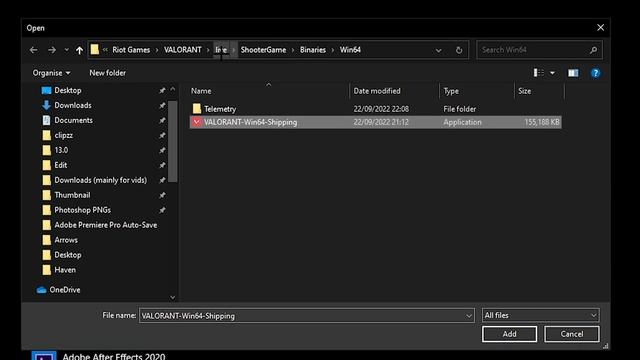This screenshot has width=640, height=360.
Task: Open Downloads in Quick access
Action: 73,105
